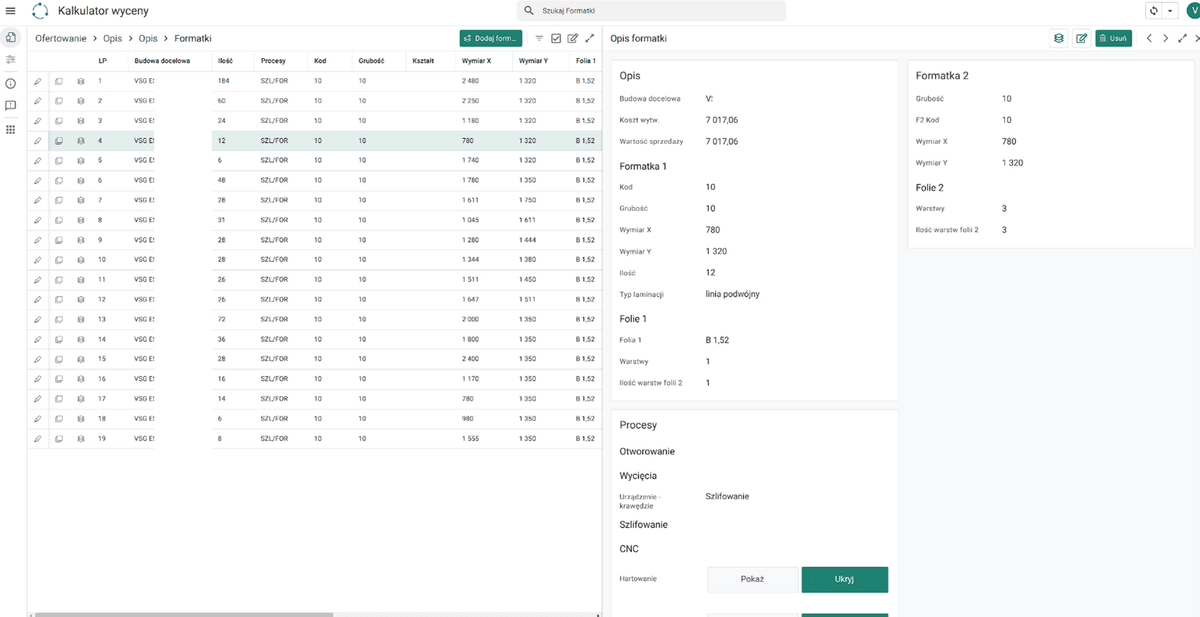1200x617 pixels.
Task: Click Dodaj form... button
Action: pos(490,38)
